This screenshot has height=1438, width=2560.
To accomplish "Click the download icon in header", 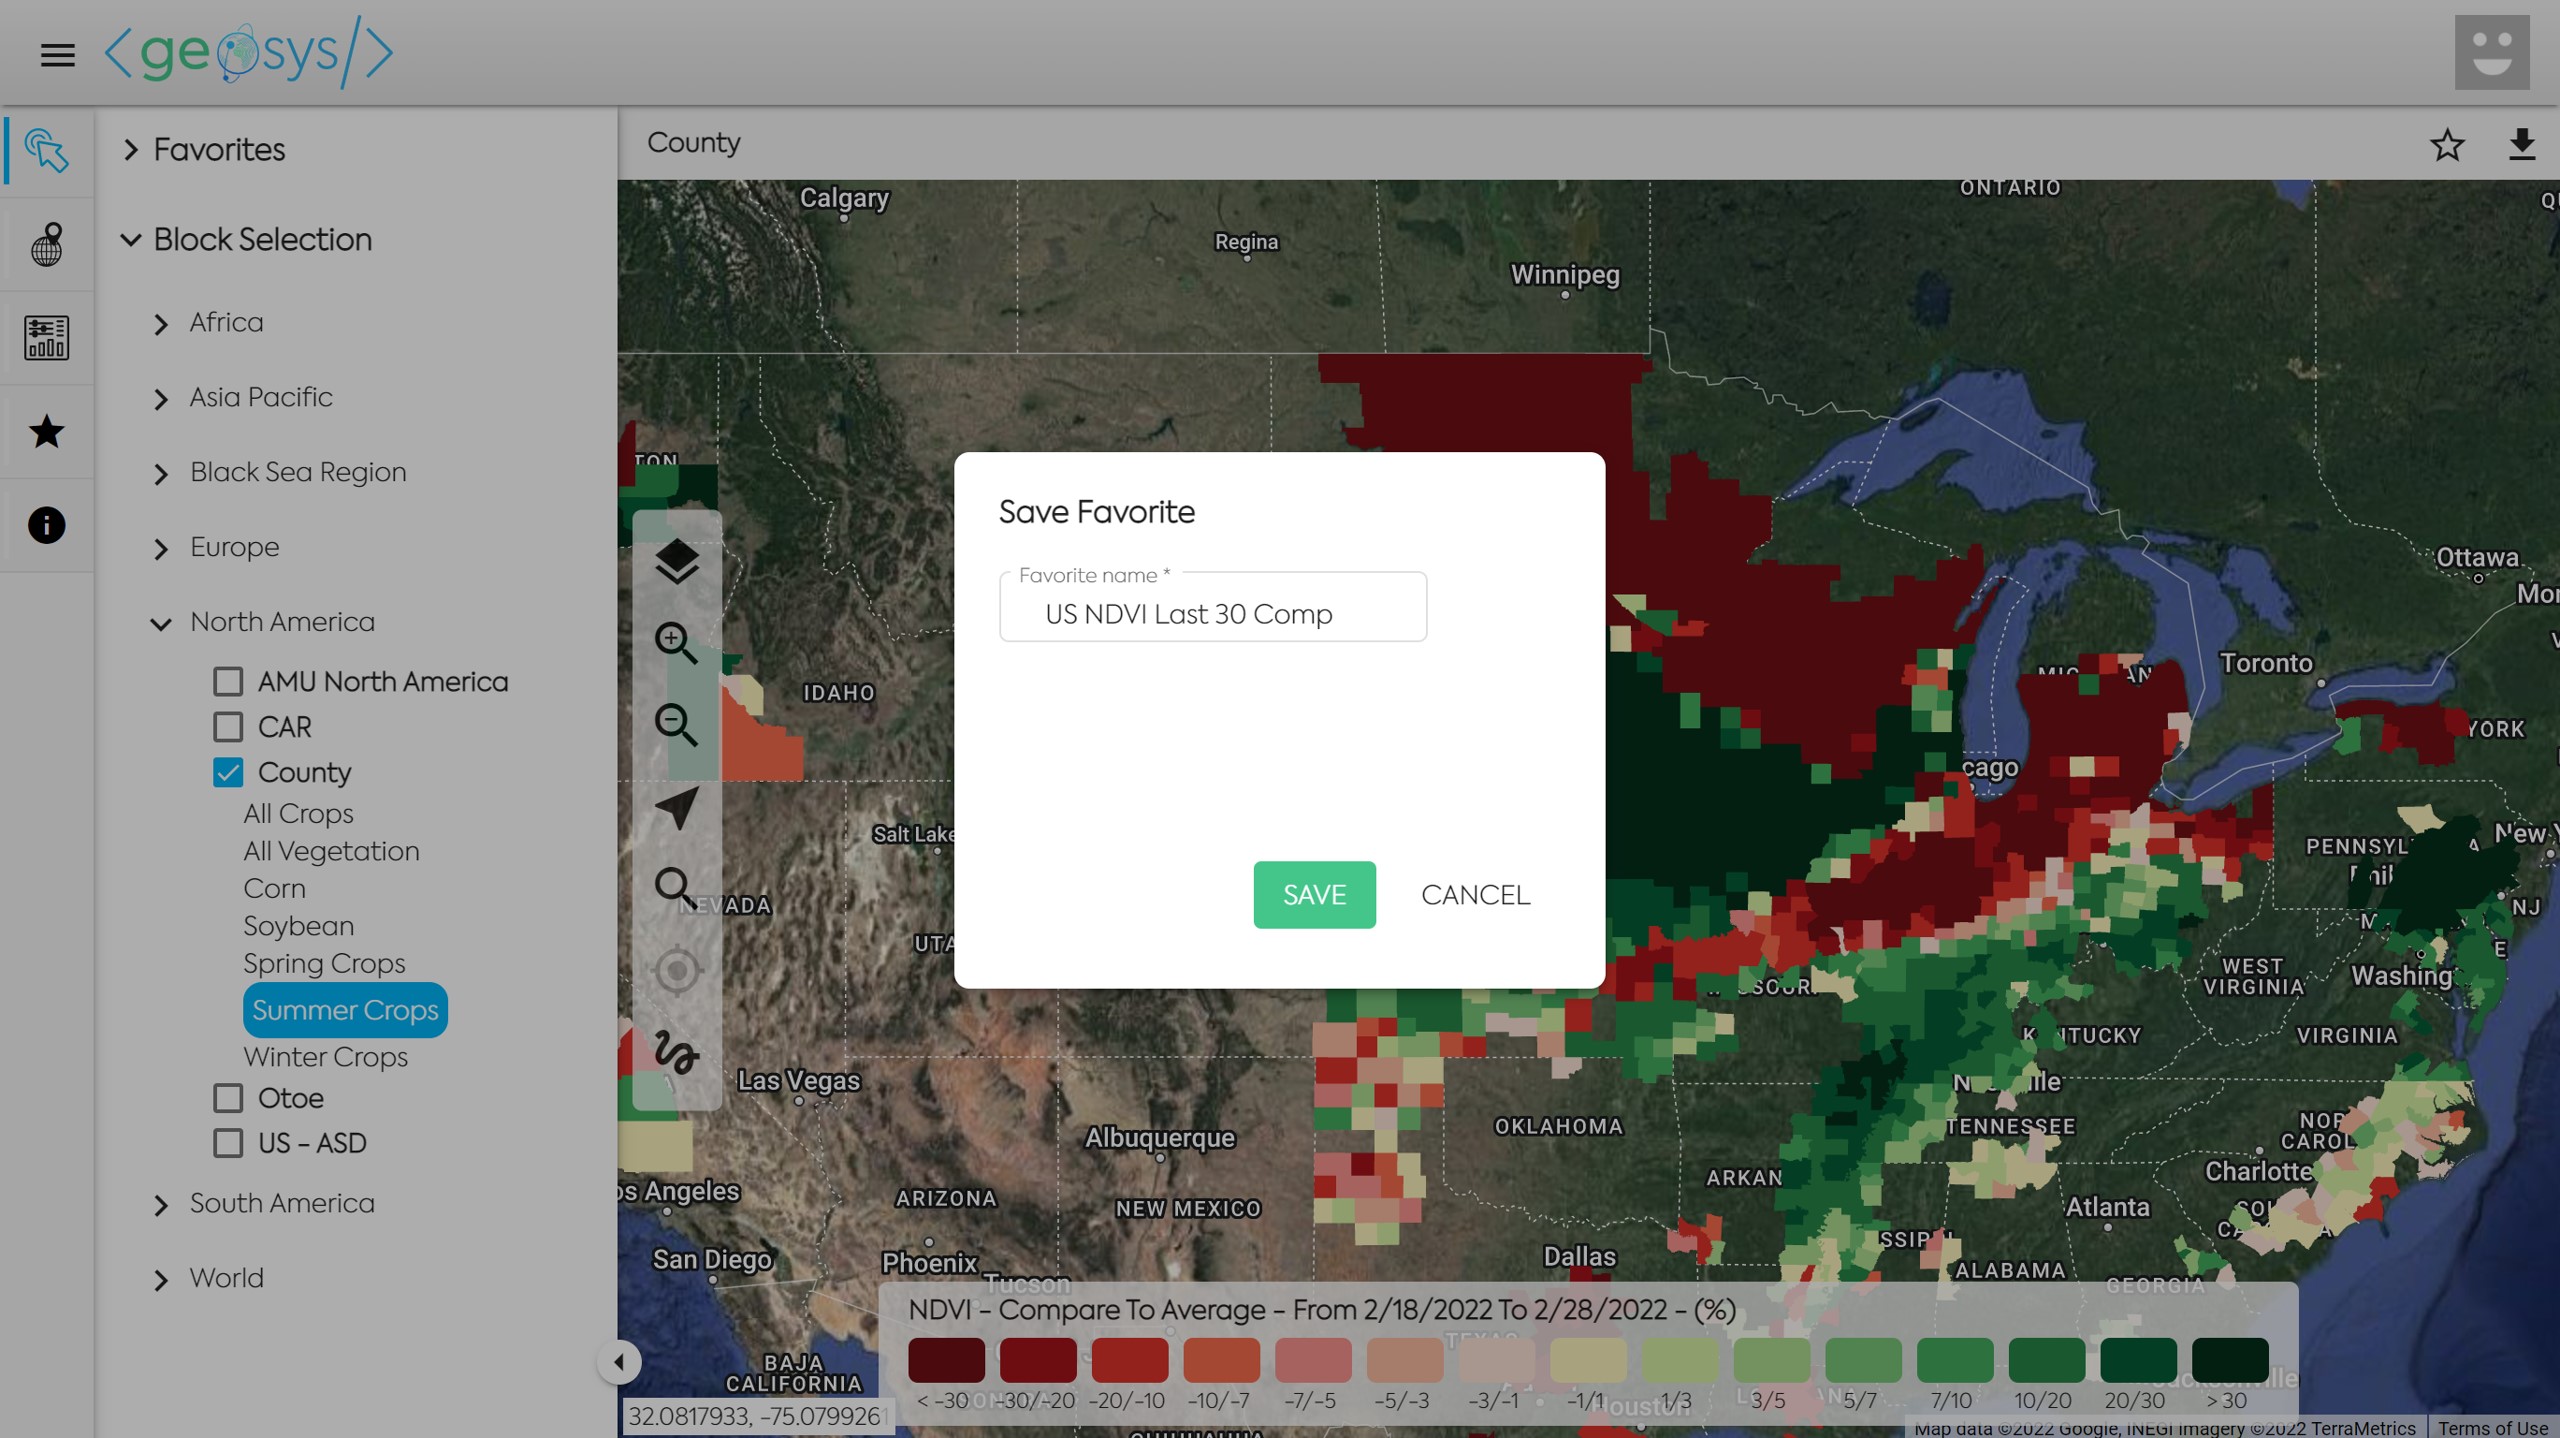I will 2521,145.
